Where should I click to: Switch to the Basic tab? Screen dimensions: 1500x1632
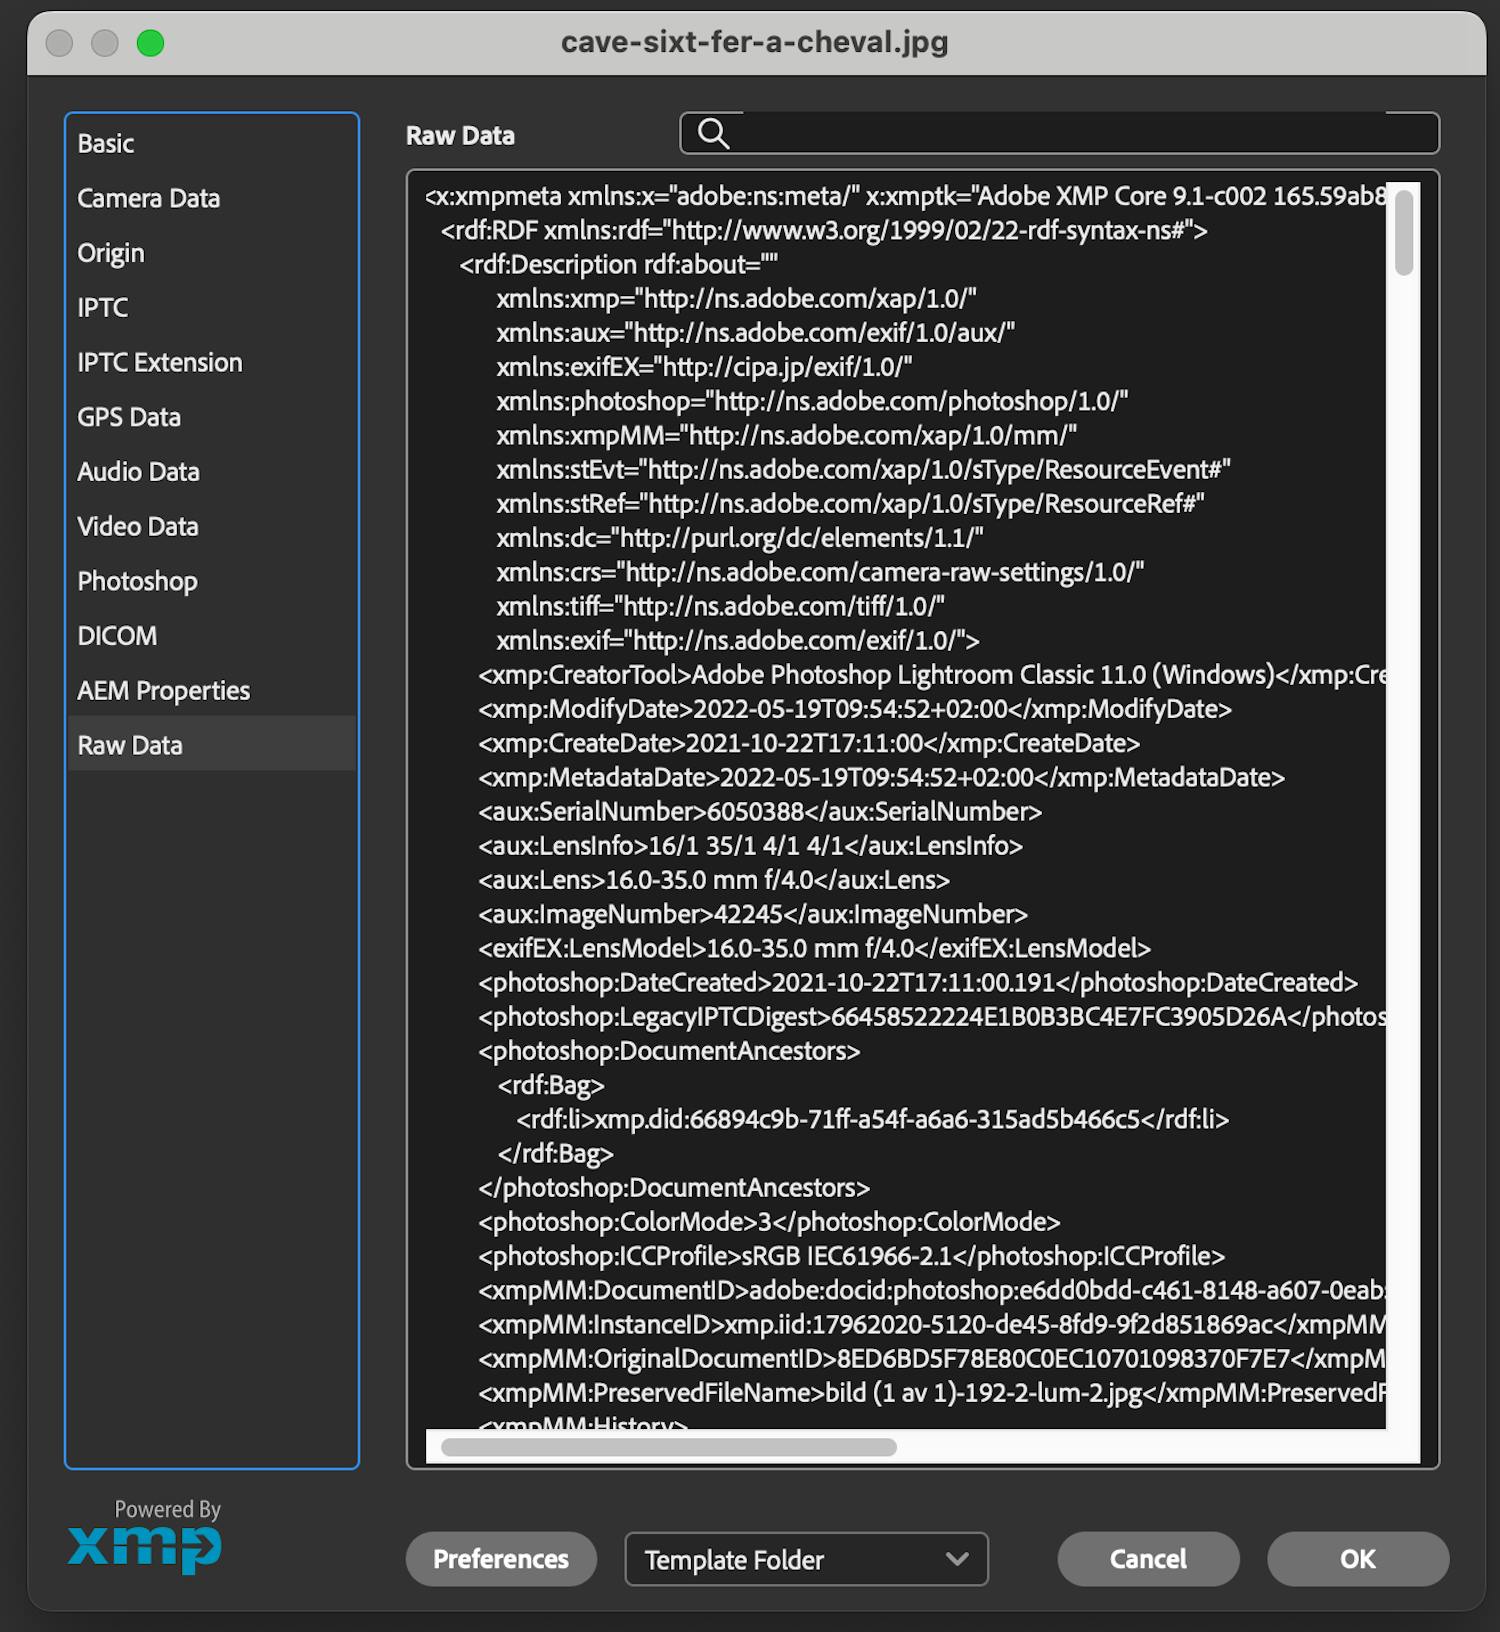pos(106,144)
